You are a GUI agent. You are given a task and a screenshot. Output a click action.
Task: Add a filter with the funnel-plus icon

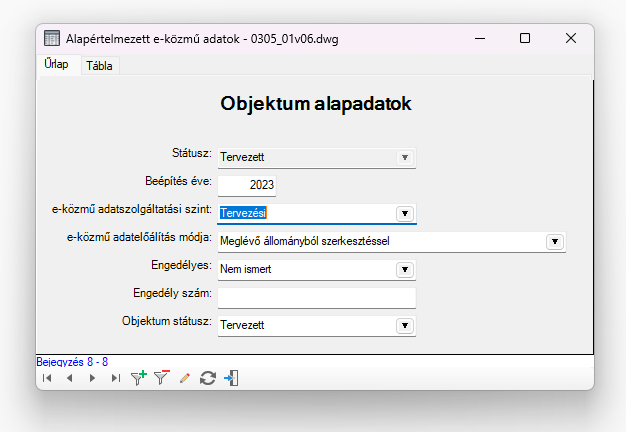click(x=139, y=378)
